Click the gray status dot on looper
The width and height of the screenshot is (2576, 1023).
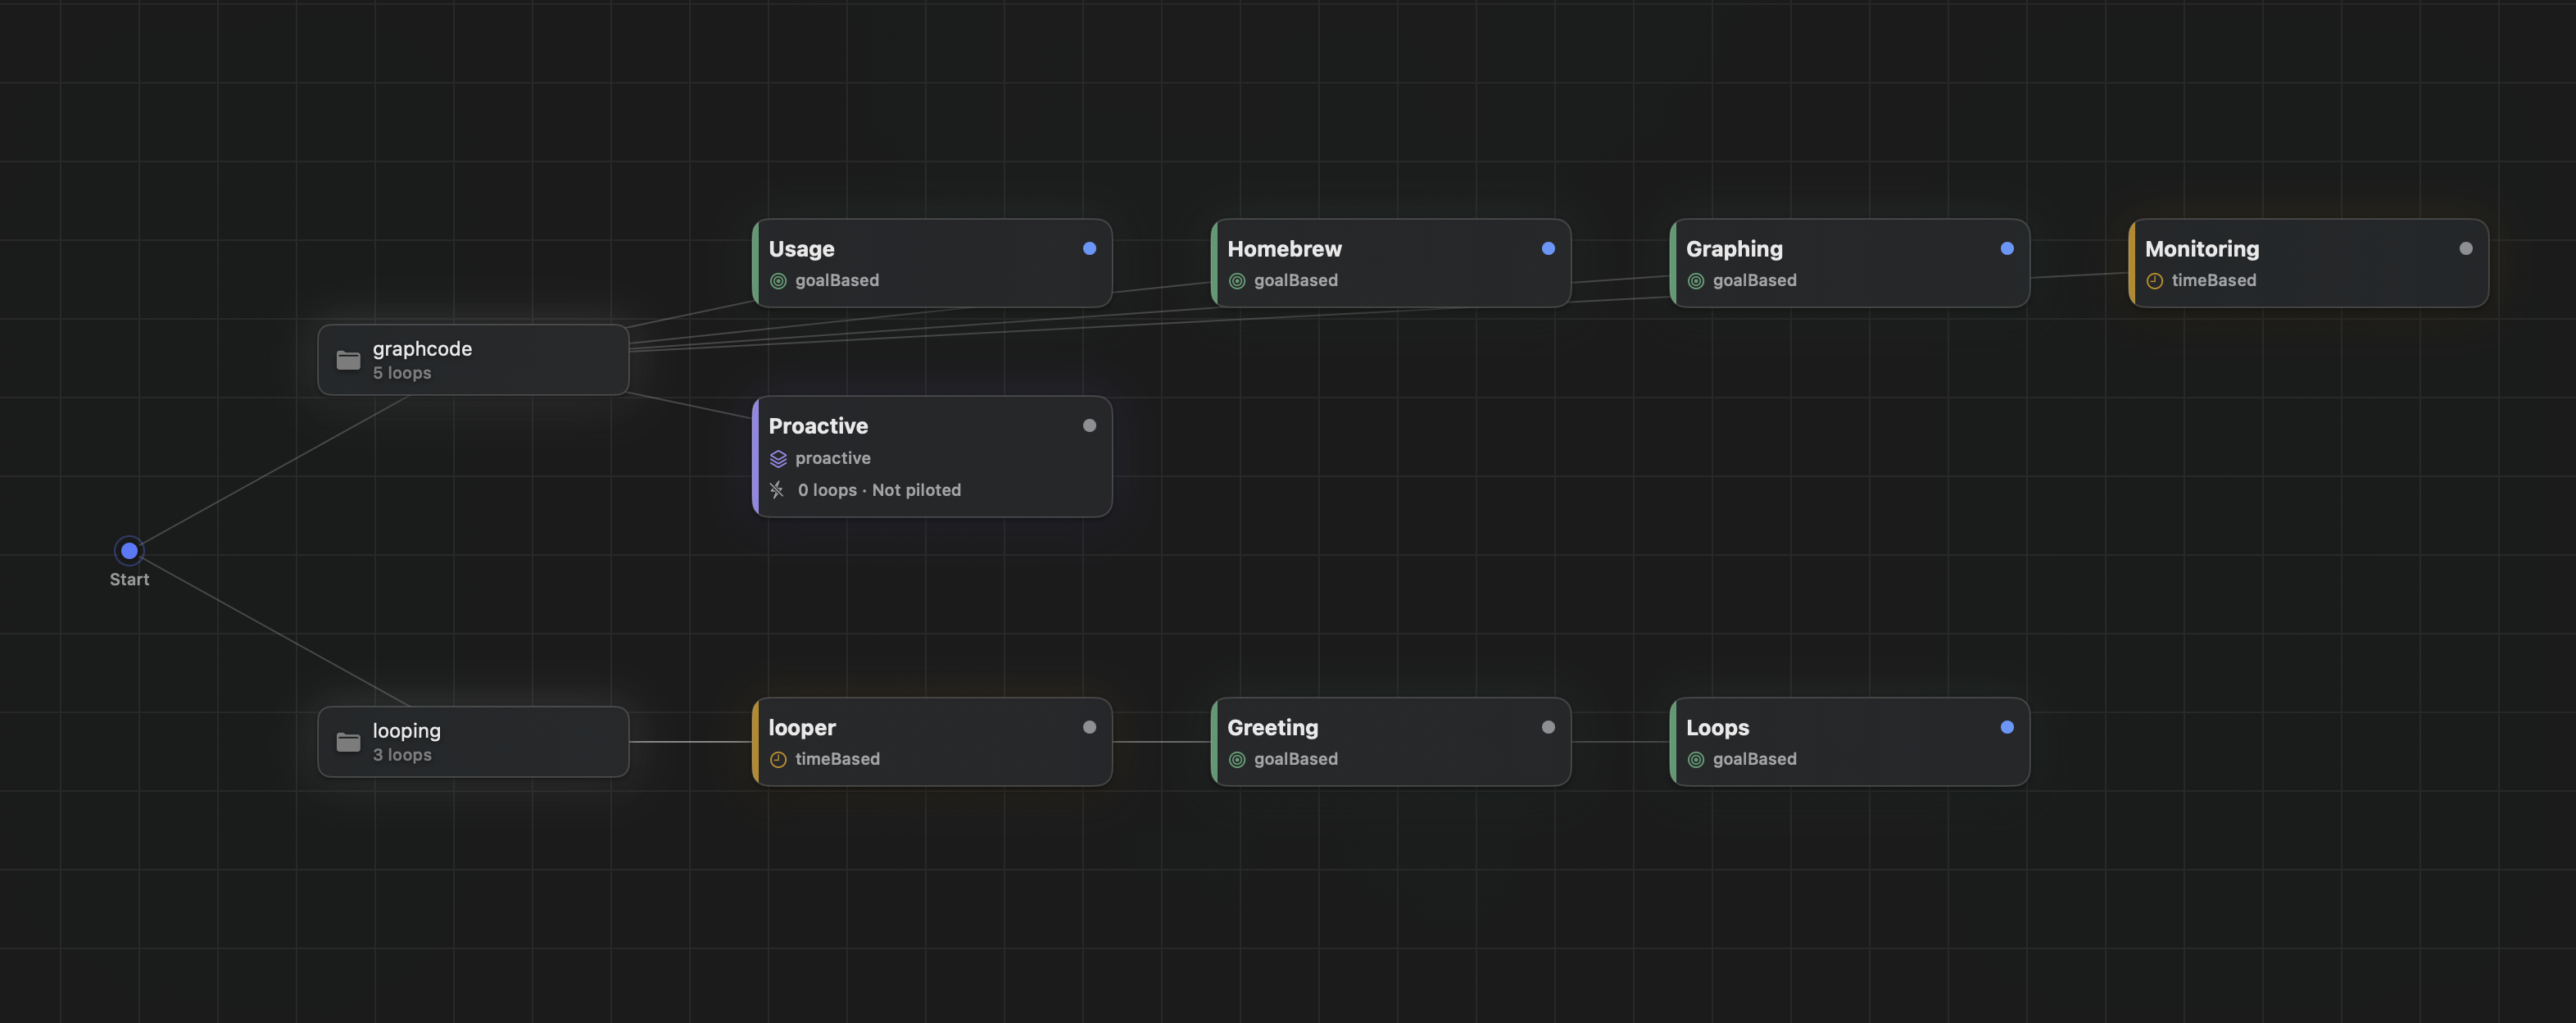1089,727
